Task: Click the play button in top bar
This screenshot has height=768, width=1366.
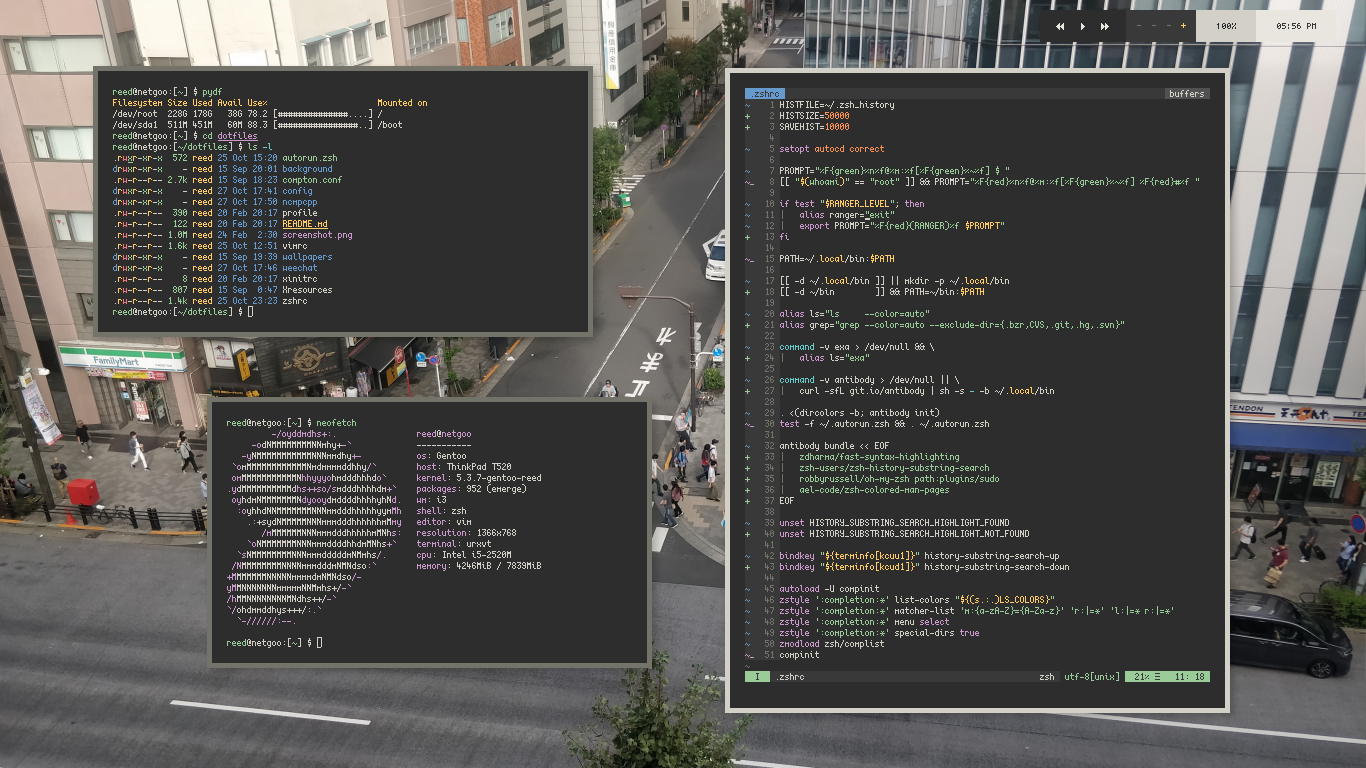Action: coord(1083,26)
